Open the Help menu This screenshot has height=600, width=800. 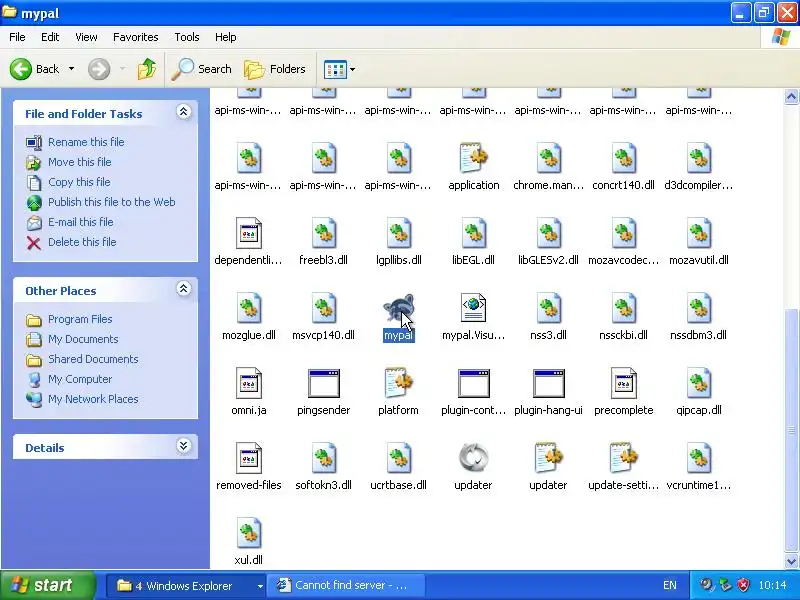(x=225, y=37)
